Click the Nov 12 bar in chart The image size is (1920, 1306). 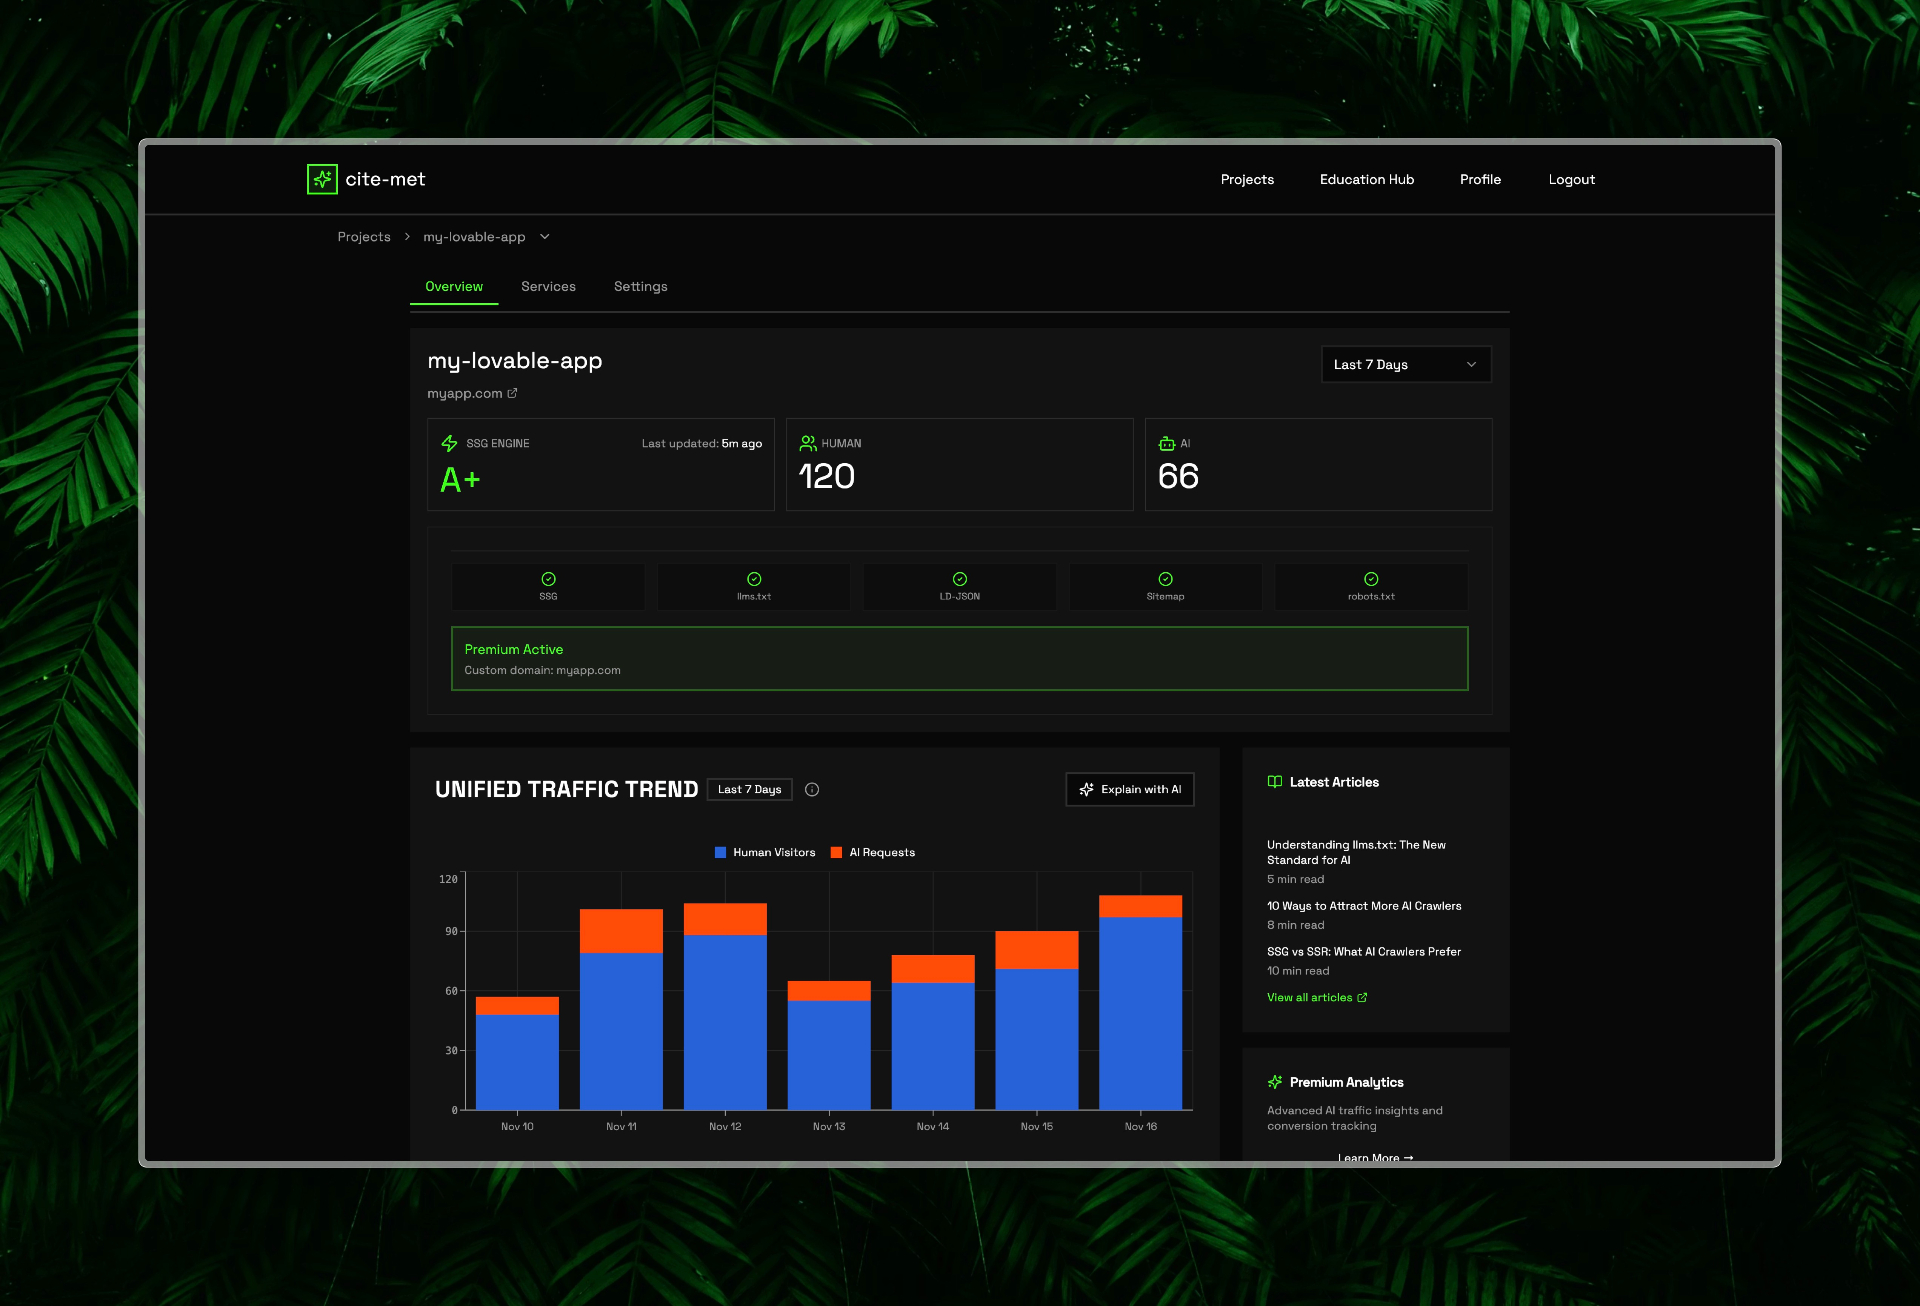click(725, 1010)
